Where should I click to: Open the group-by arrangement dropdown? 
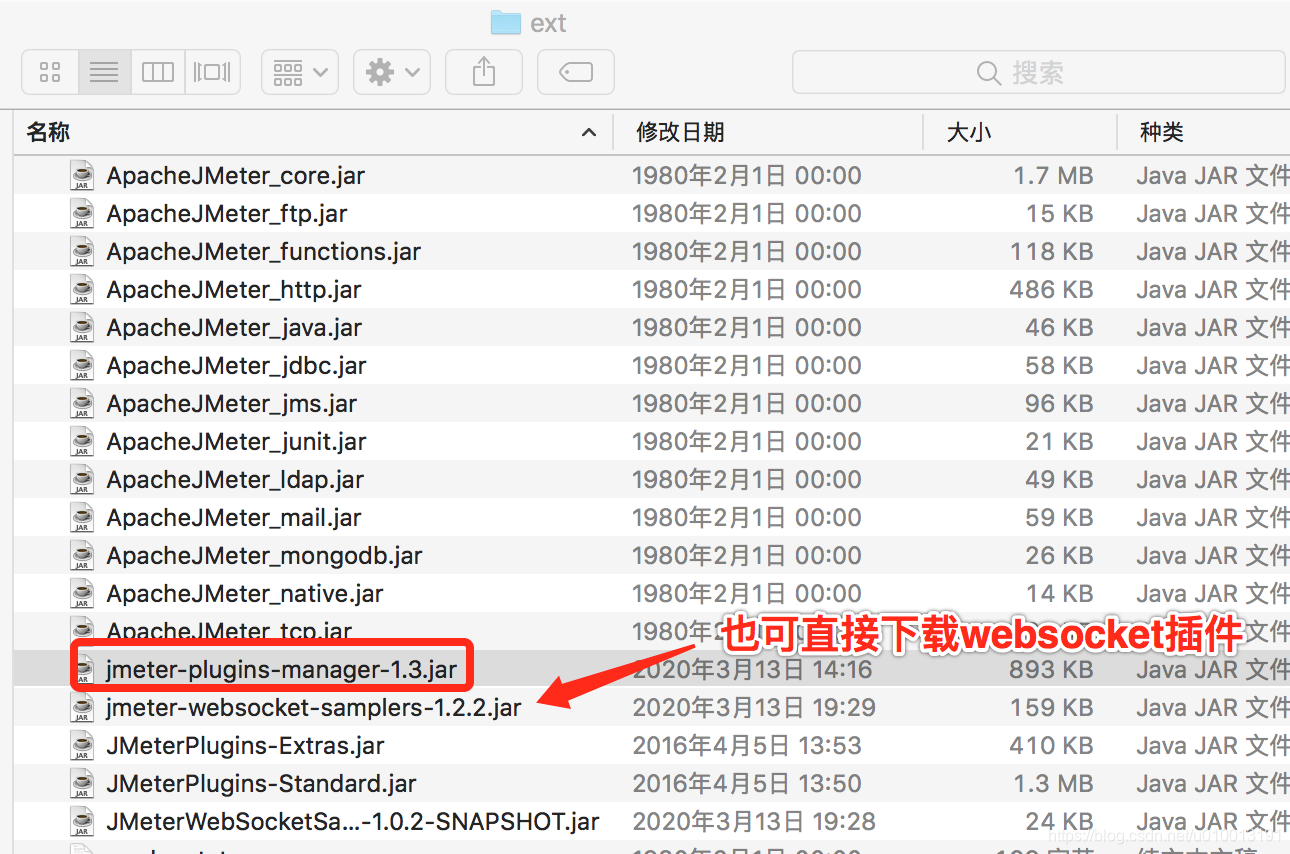[300, 72]
